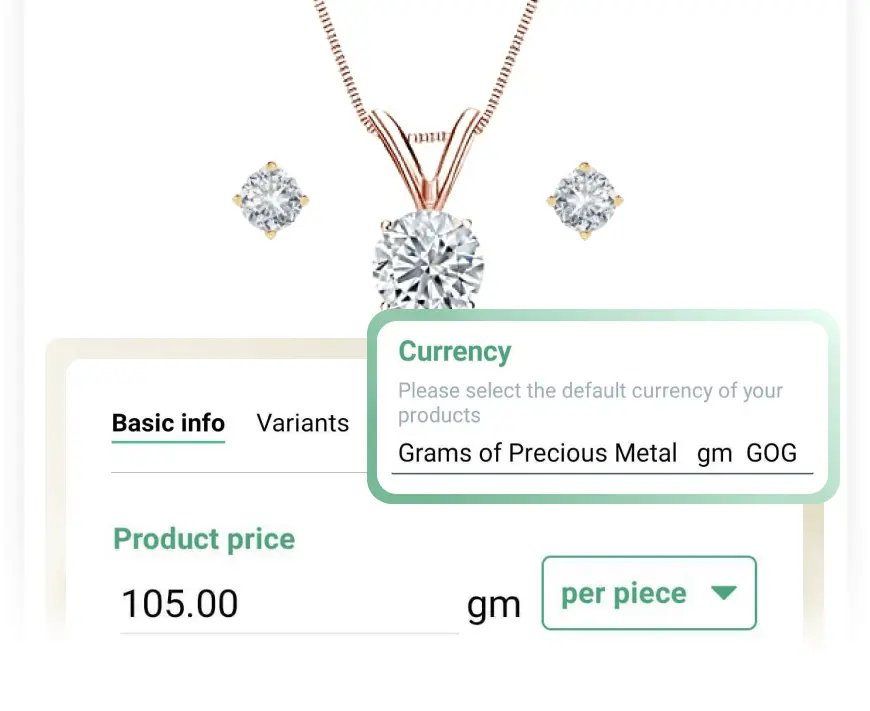Select the Grams of Precious Metal currency field
The height and width of the screenshot is (711, 870).
click(602, 455)
